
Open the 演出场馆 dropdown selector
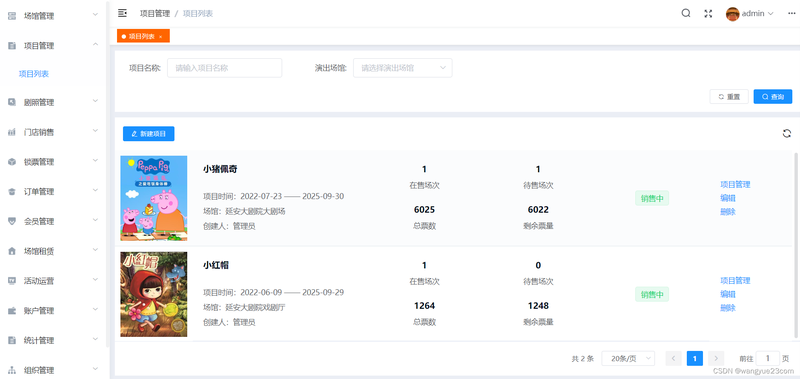click(403, 68)
